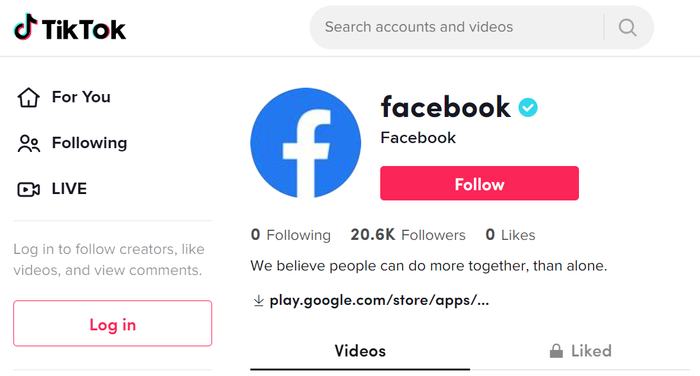This screenshot has height=376, width=700.
Task: Click the TikTok logo
Action: [x=70, y=27]
